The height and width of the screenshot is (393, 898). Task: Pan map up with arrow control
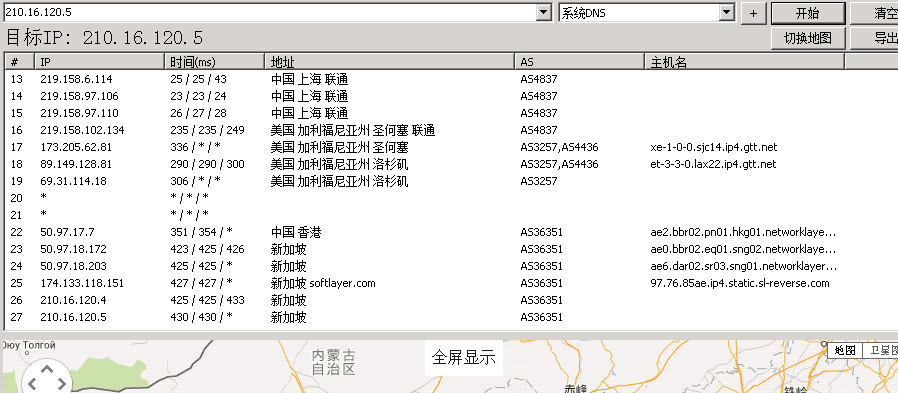tap(46, 370)
